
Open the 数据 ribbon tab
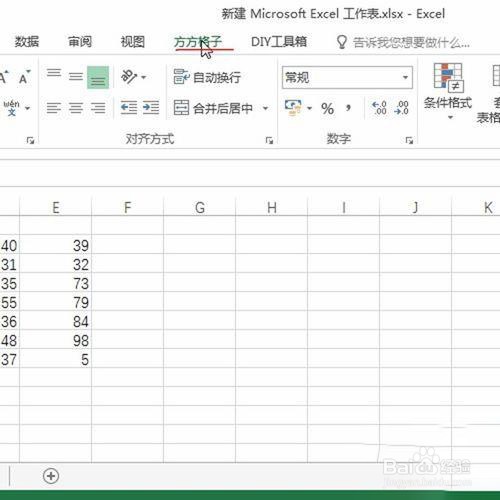coord(27,42)
